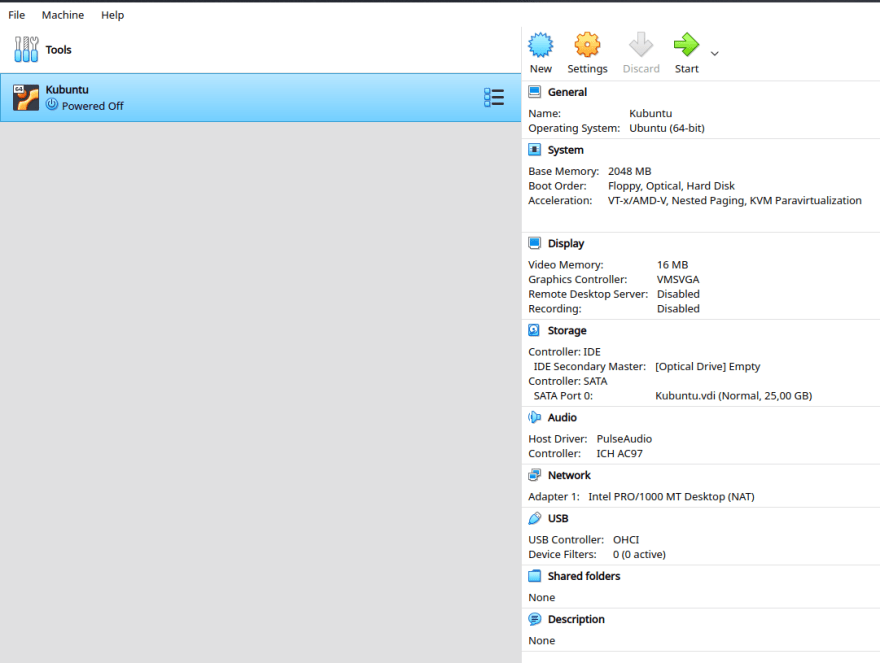Open the File menu
Viewport: 880px width, 663px height.
tap(16, 15)
